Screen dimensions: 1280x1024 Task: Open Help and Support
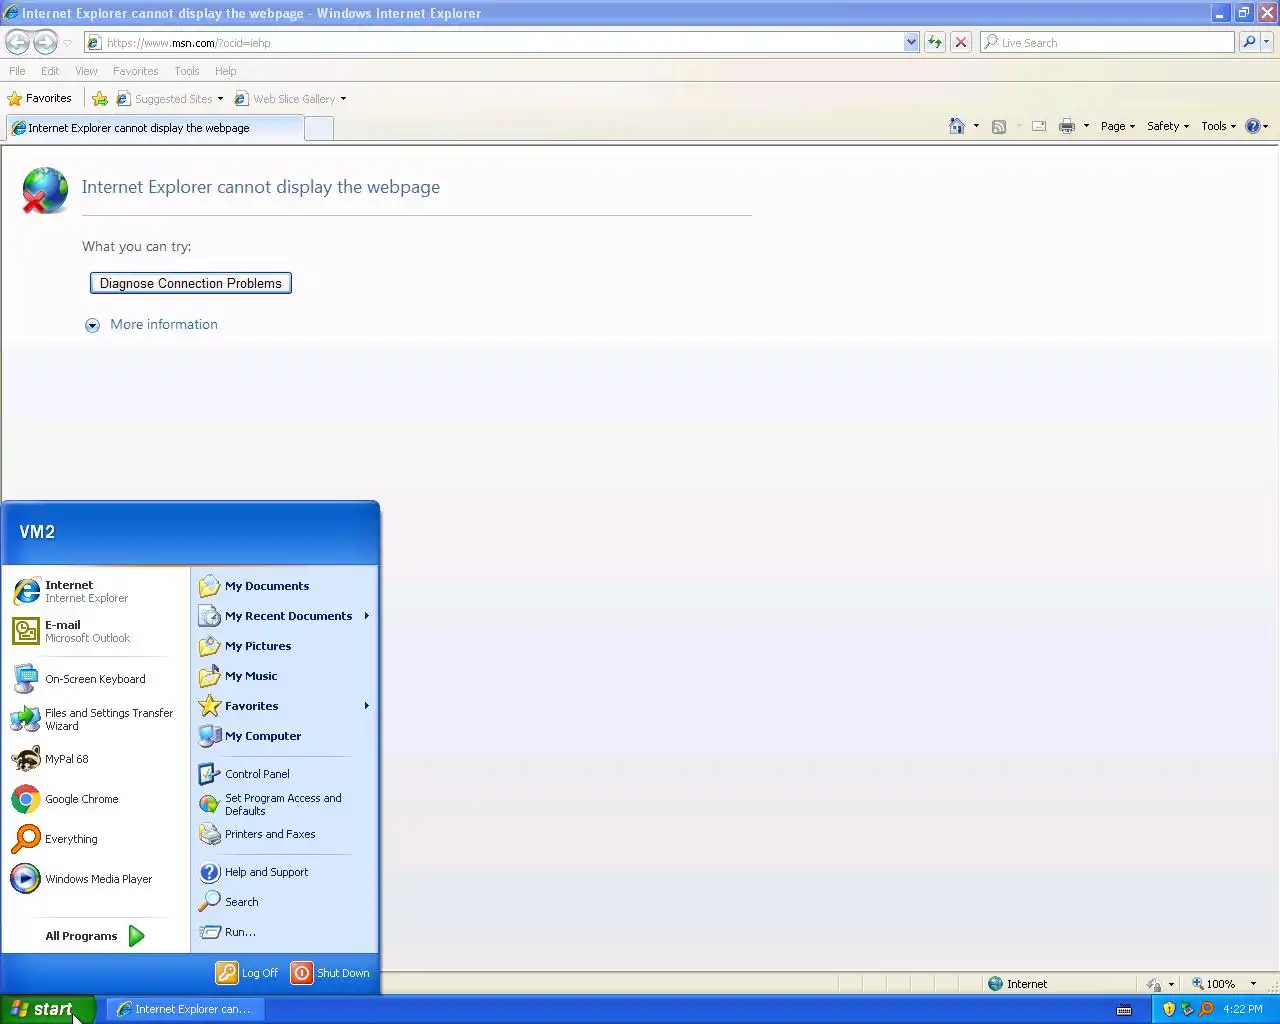(285, 872)
